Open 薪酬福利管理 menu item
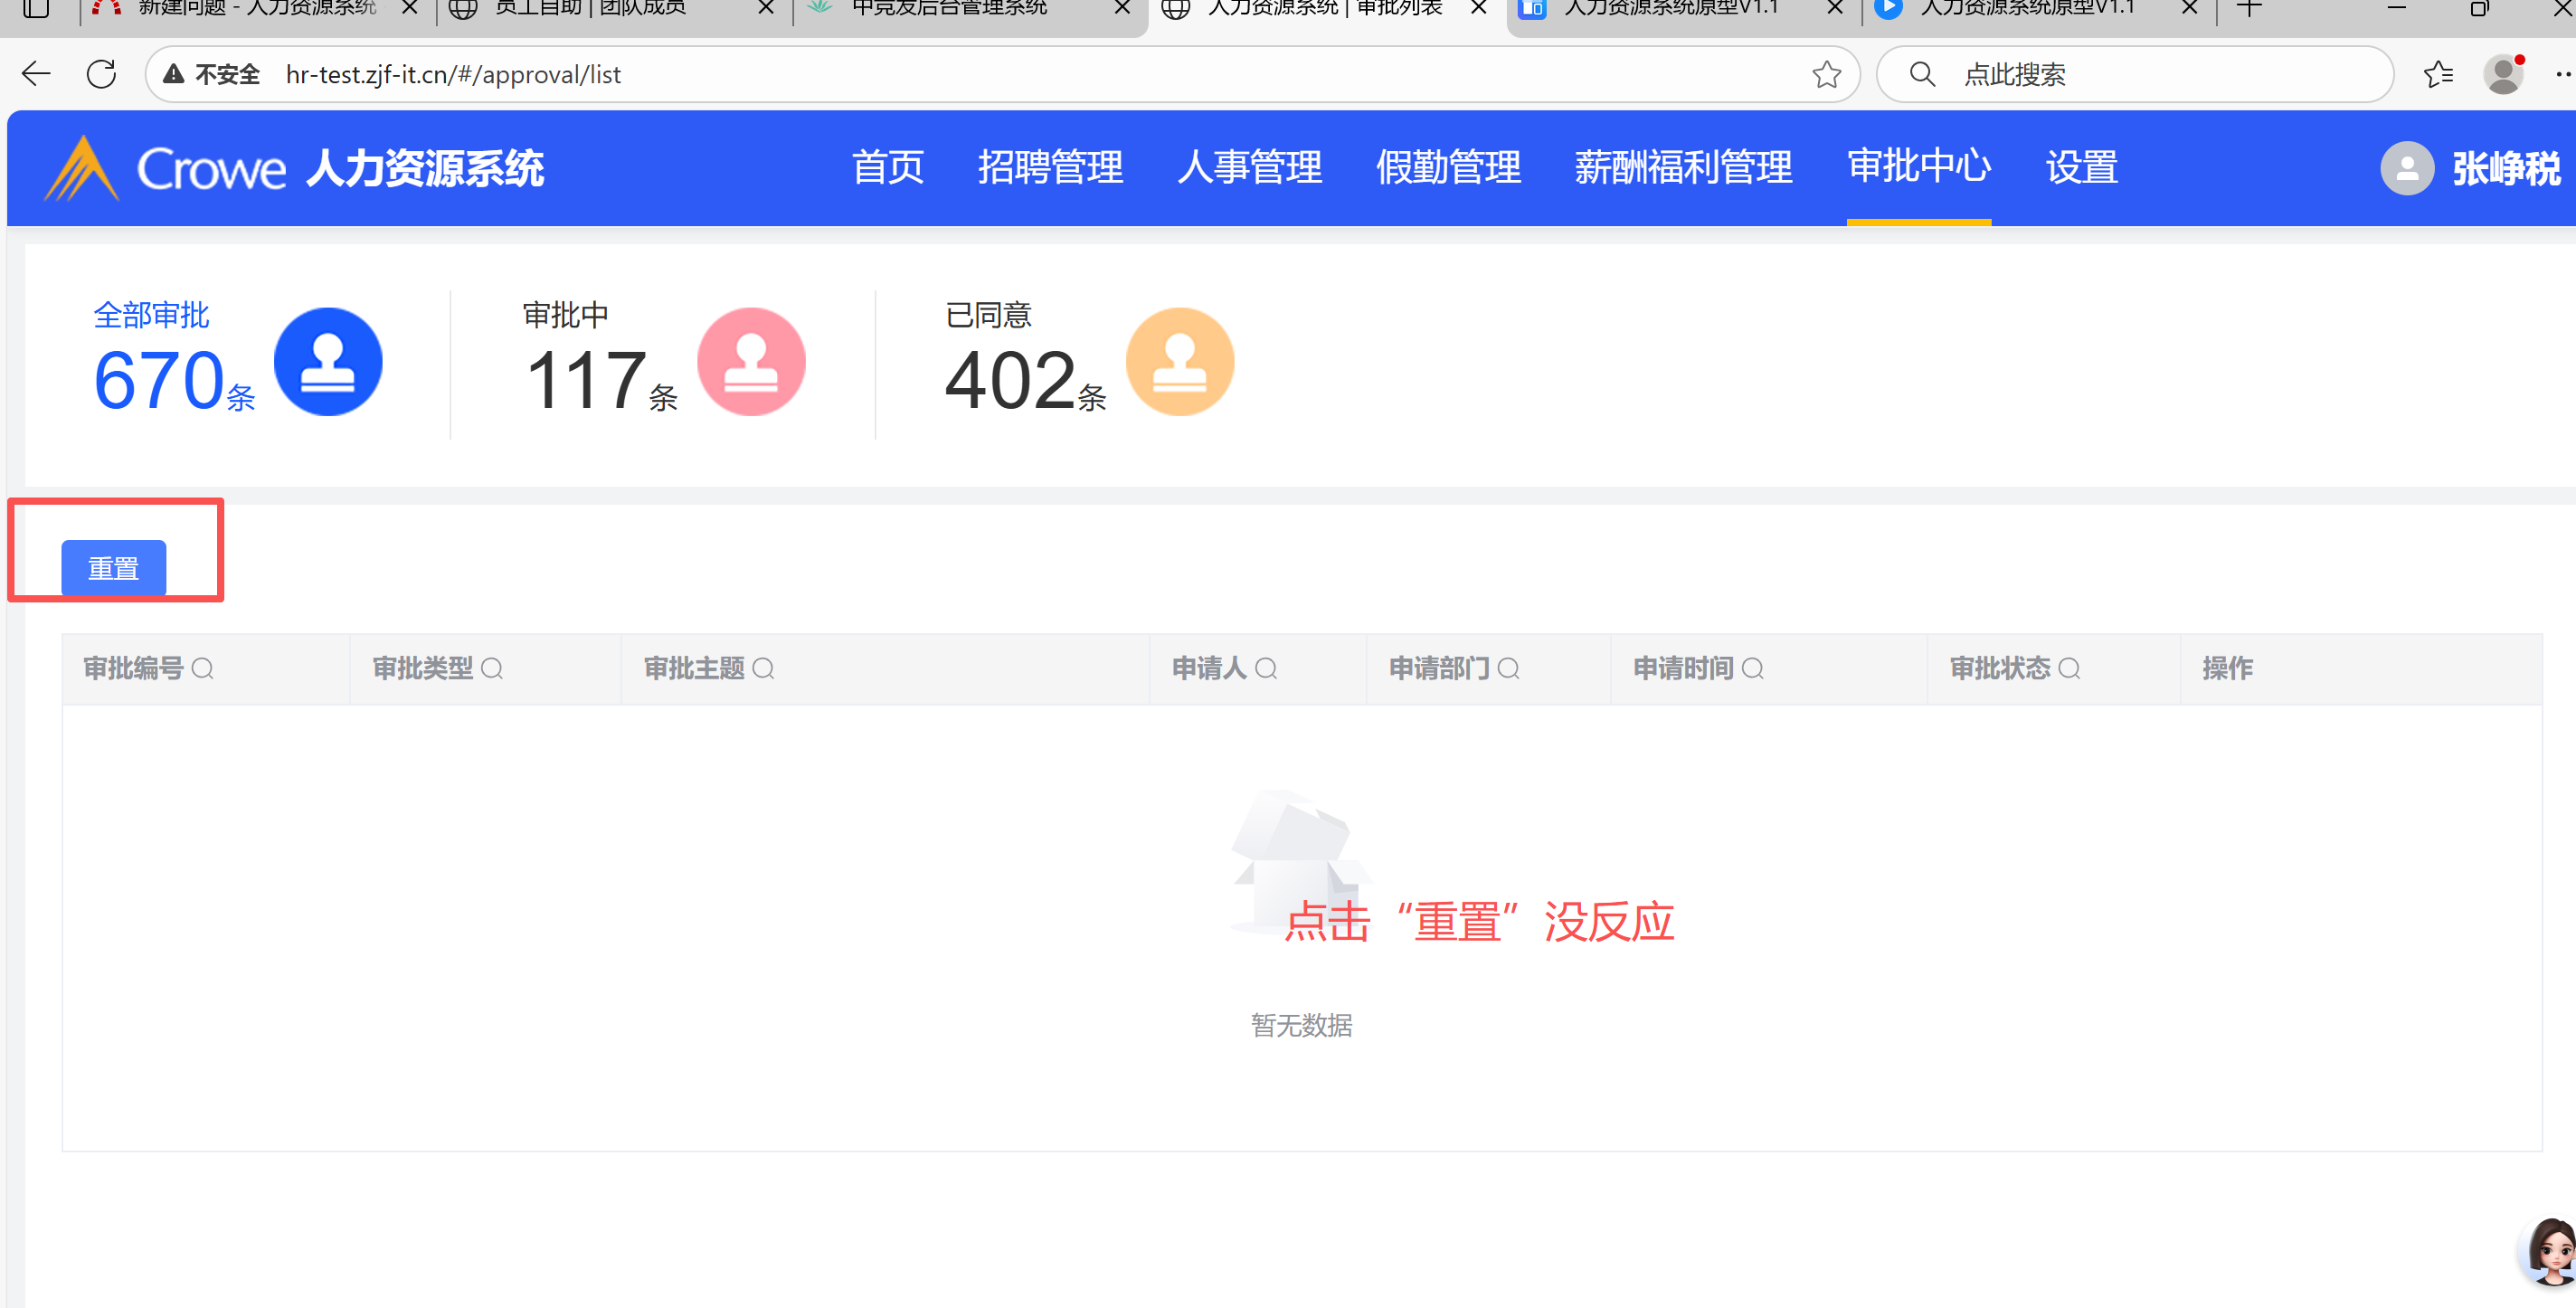This screenshot has width=2576, height=1308. [x=1683, y=167]
